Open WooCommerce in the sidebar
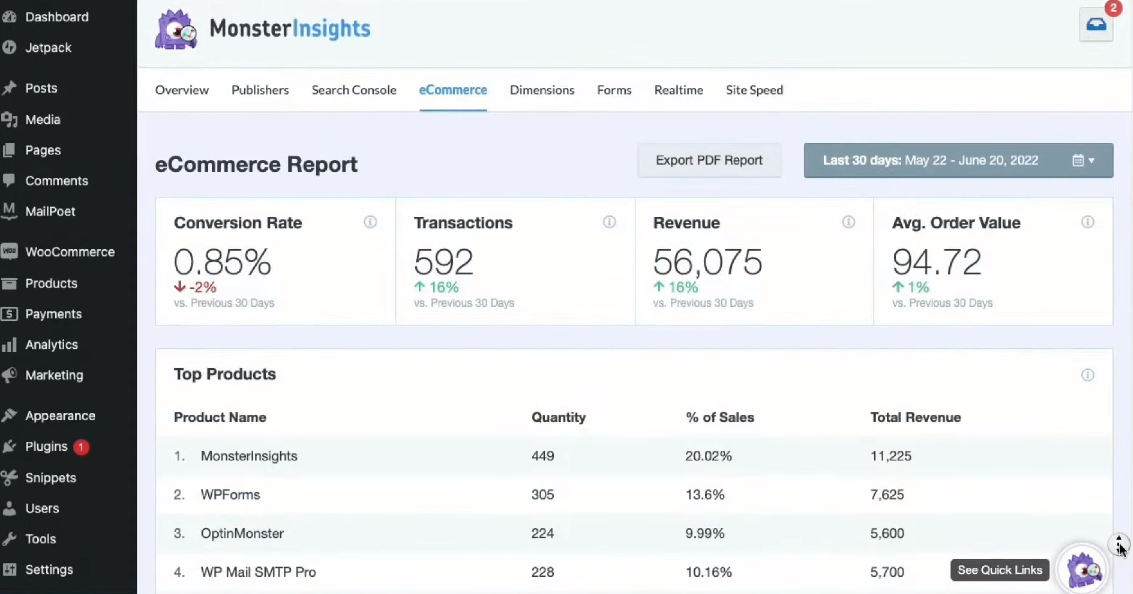1133x594 pixels. coord(69,252)
